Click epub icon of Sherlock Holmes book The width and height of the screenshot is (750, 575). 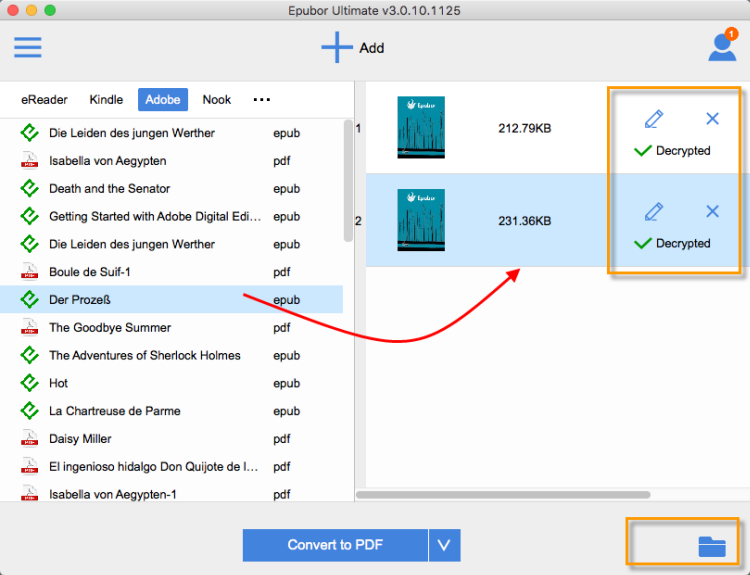(x=30, y=355)
